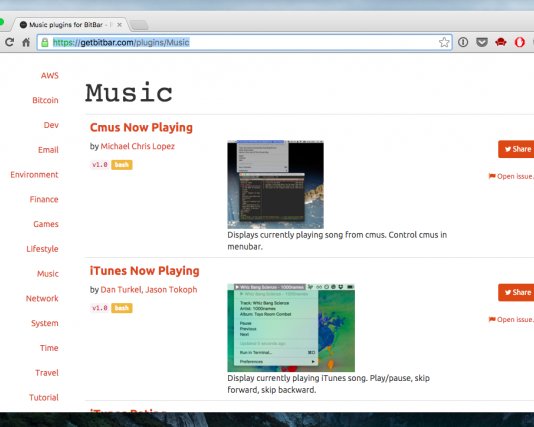The width and height of the screenshot is (534, 427).
Task: Bookmark this page with the star icon
Action: click(444, 42)
